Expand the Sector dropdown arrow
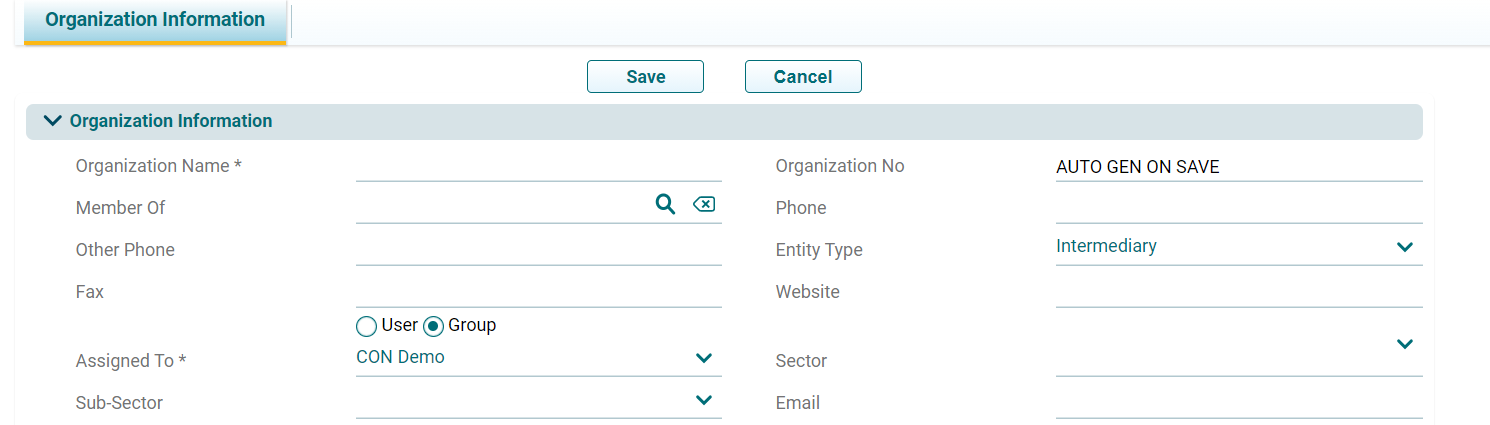Viewport: 1490px width, 425px height. click(1405, 344)
